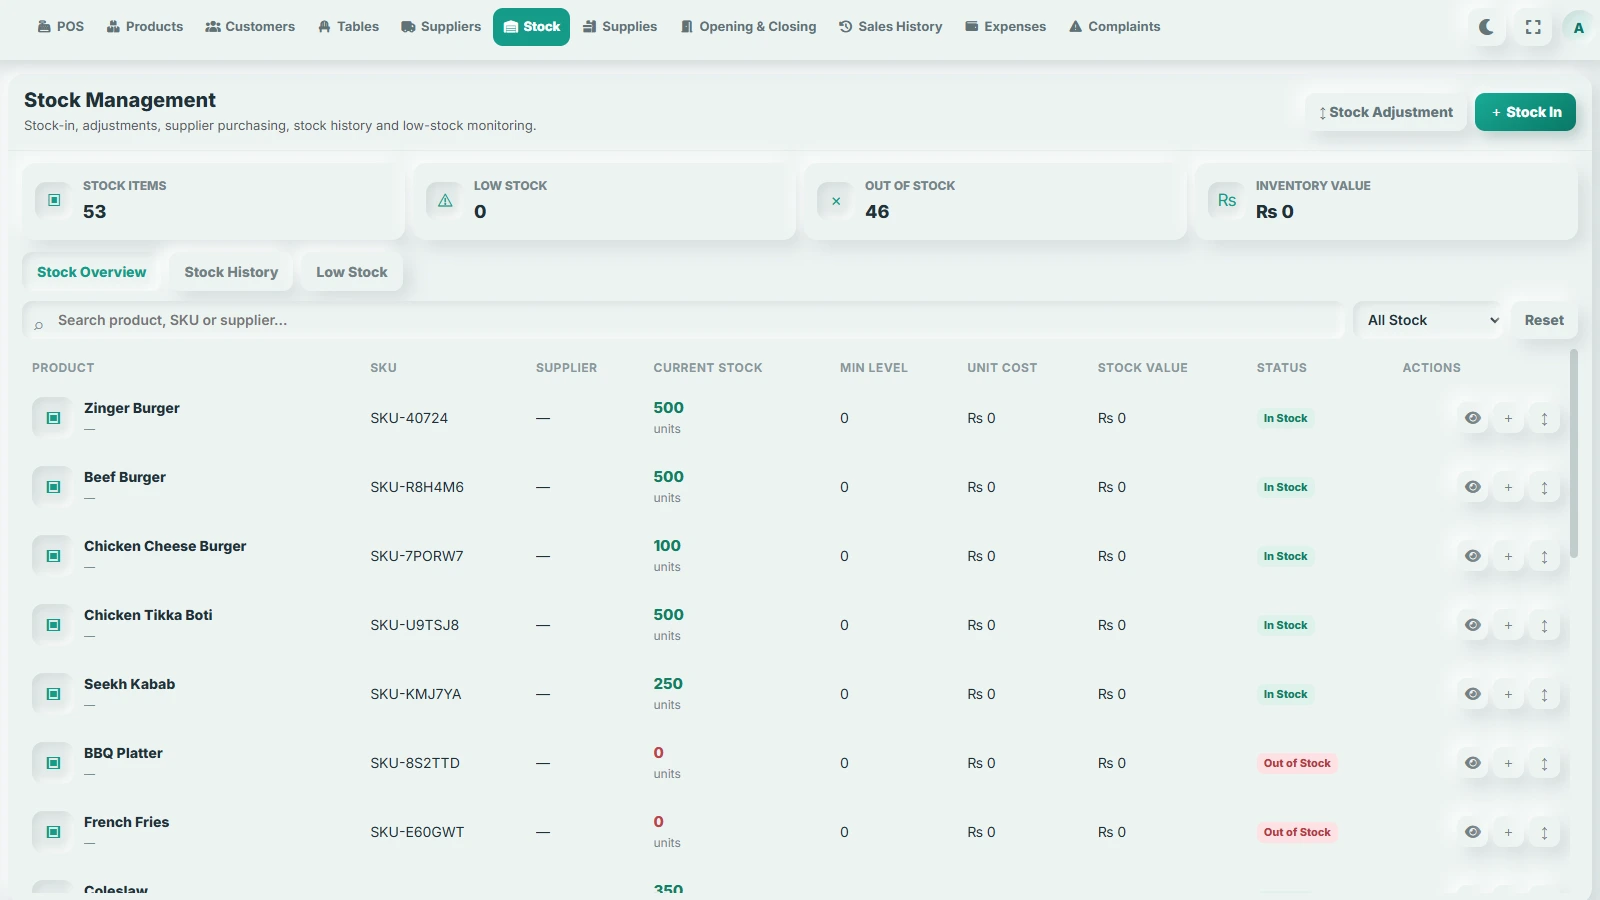
Task: Toggle dark mode moon icon
Action: 1487,27
